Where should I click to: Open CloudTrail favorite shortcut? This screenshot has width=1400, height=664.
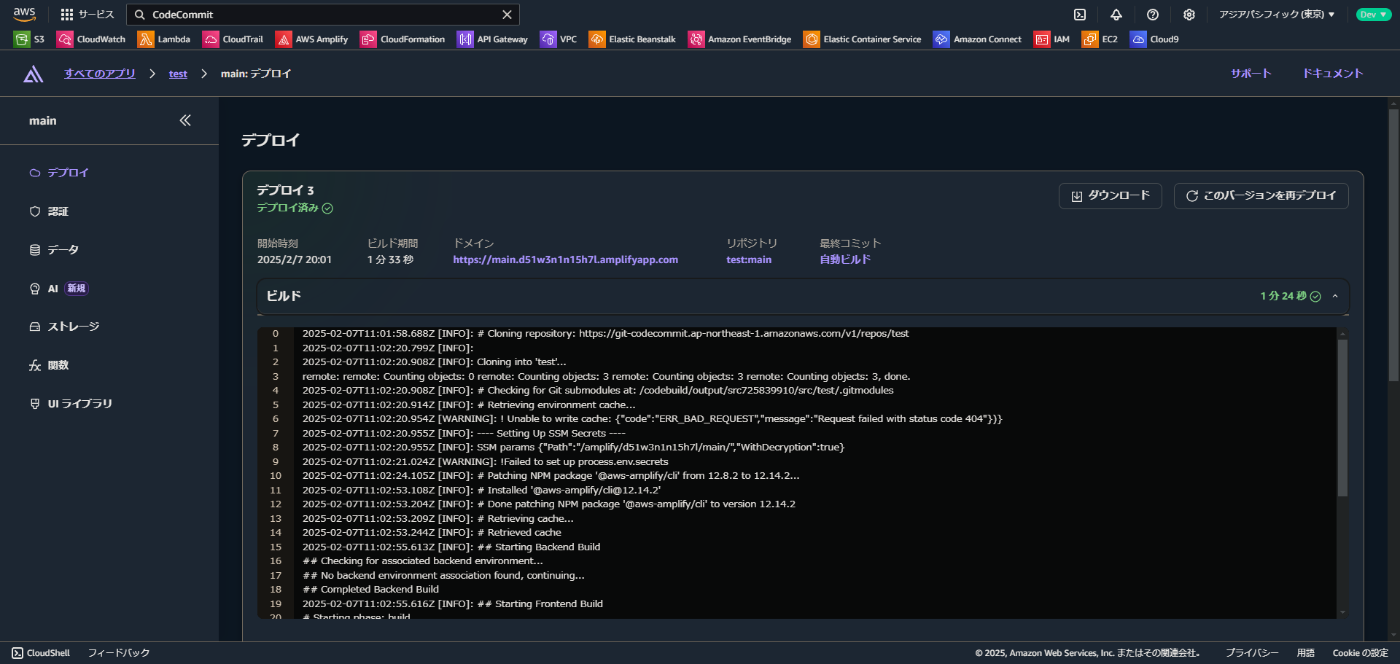(235, 39)
